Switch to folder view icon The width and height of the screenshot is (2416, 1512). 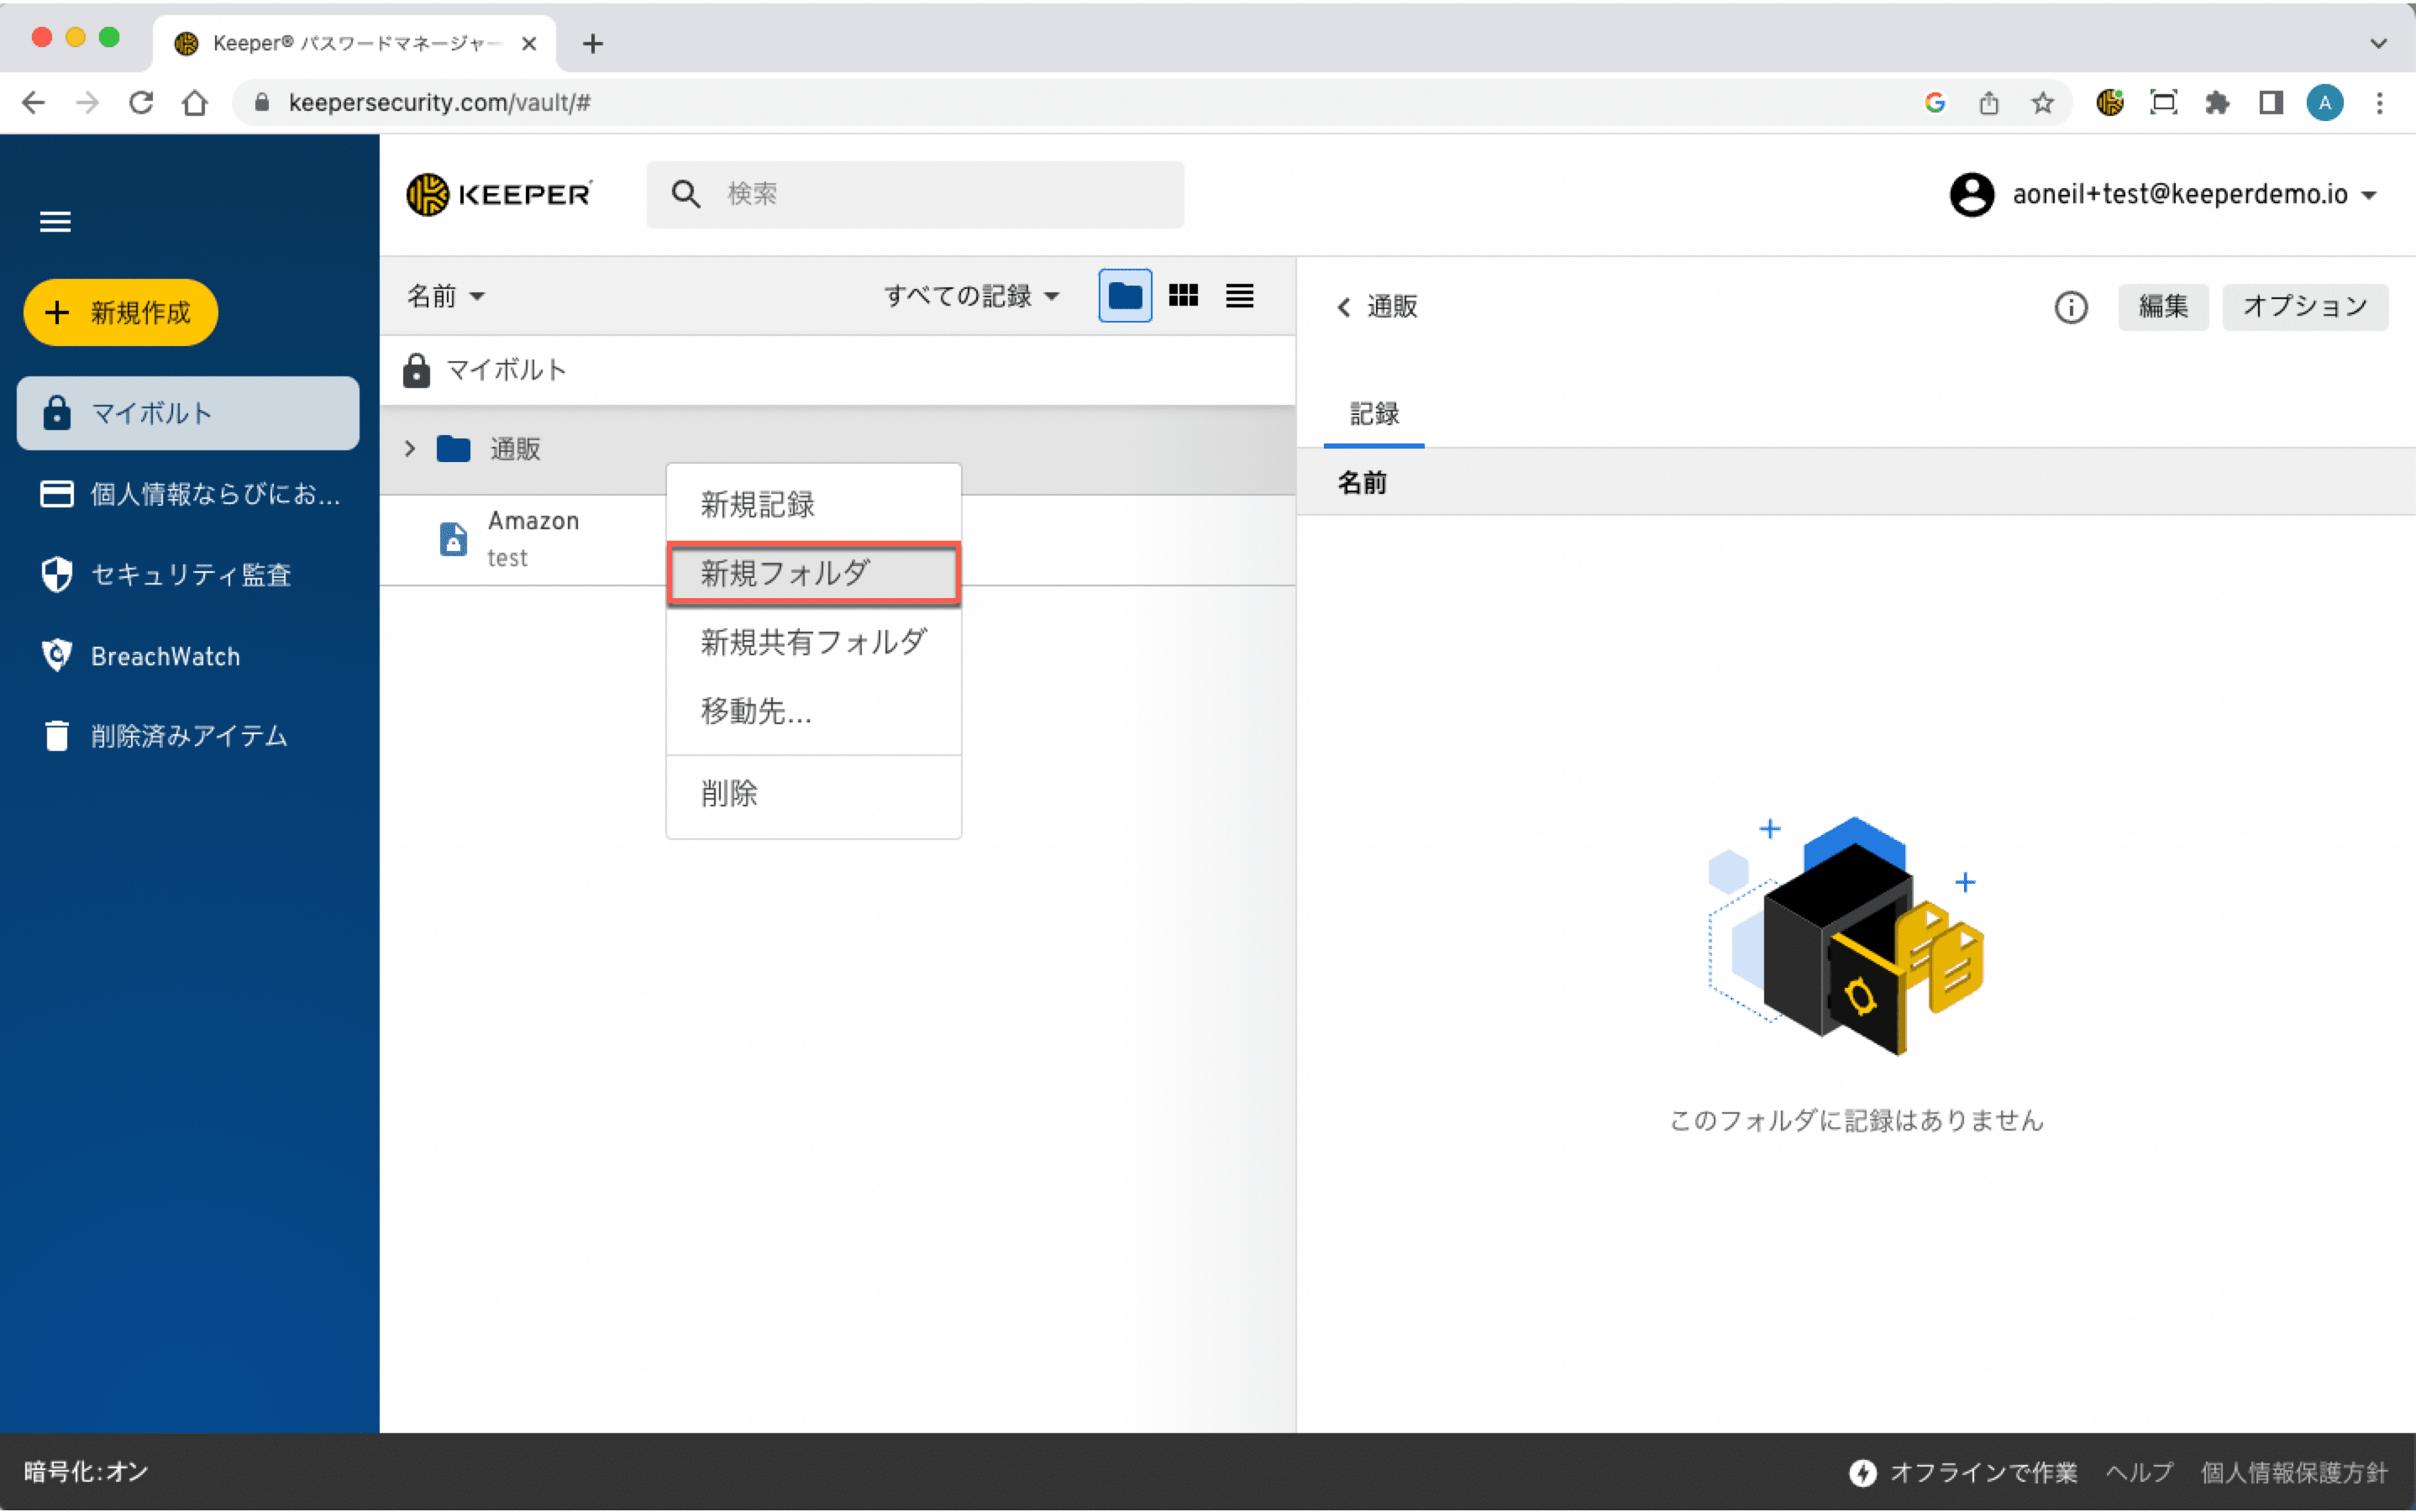pos(1125,296)
